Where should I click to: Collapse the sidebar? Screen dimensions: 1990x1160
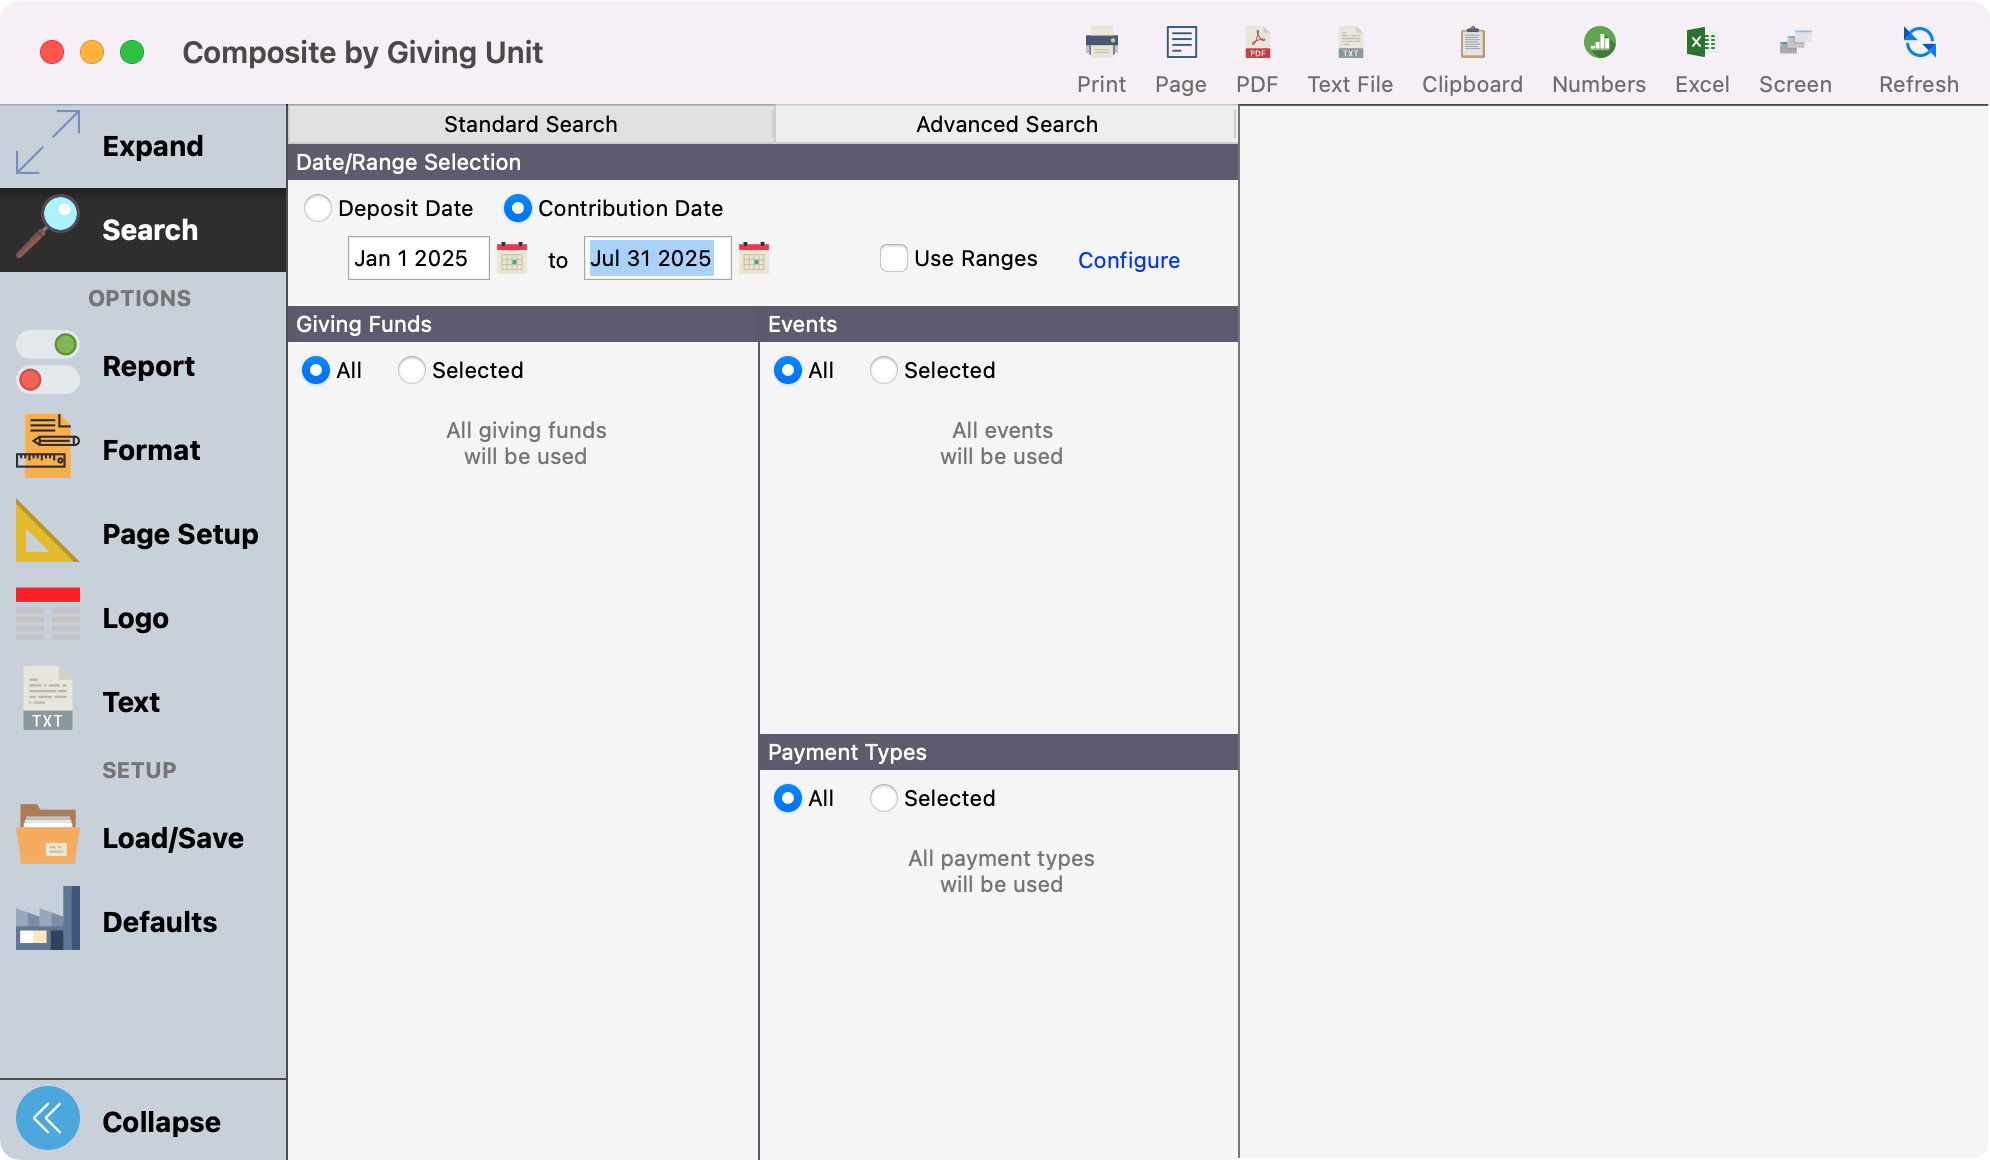pos(143,1120)
